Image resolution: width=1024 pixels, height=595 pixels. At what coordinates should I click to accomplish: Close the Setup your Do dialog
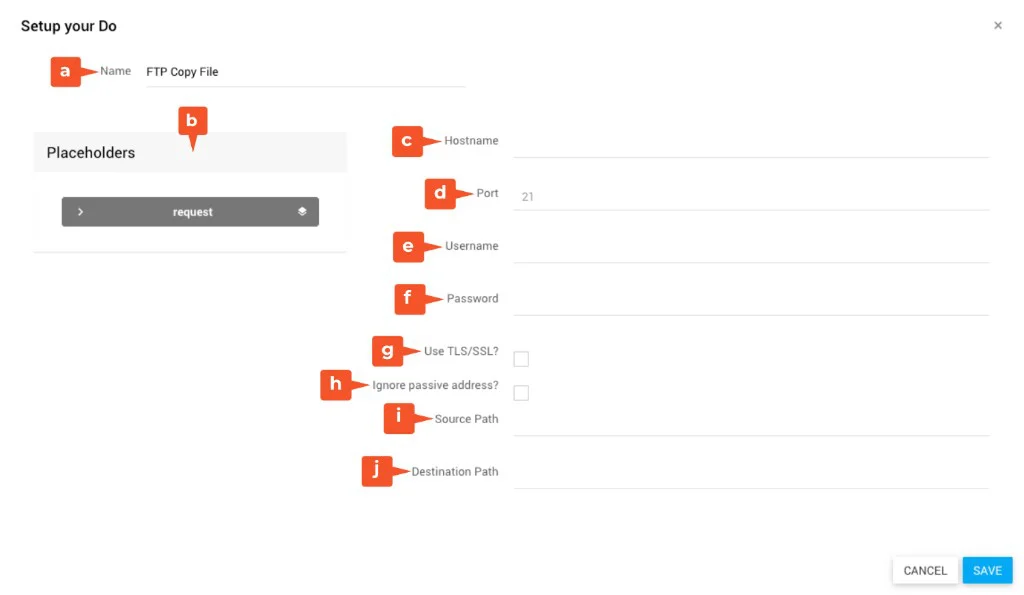pyautogui.click(x=997, y=26)
